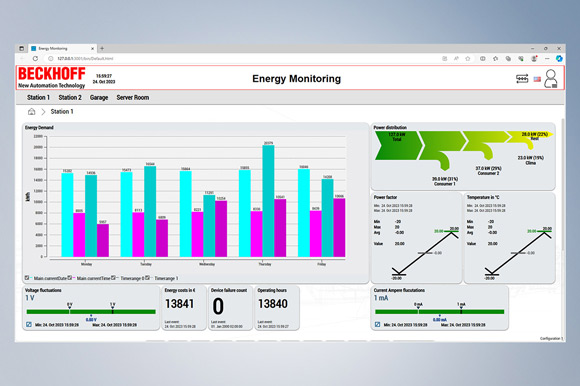Open the Station 1 tab
Screen dimensions: 580x386
38,98
